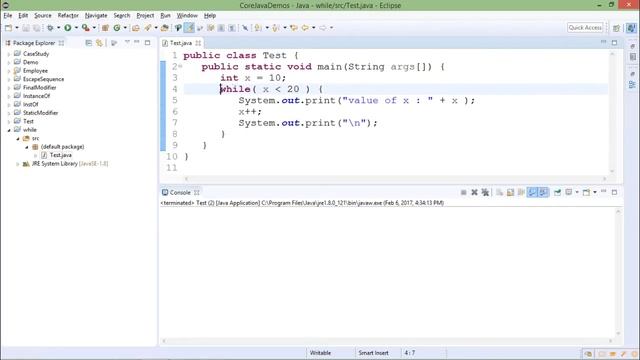The width and height of the screenshot is (640, 360).
Task: Open the Source menu
Action: point(42,16)
